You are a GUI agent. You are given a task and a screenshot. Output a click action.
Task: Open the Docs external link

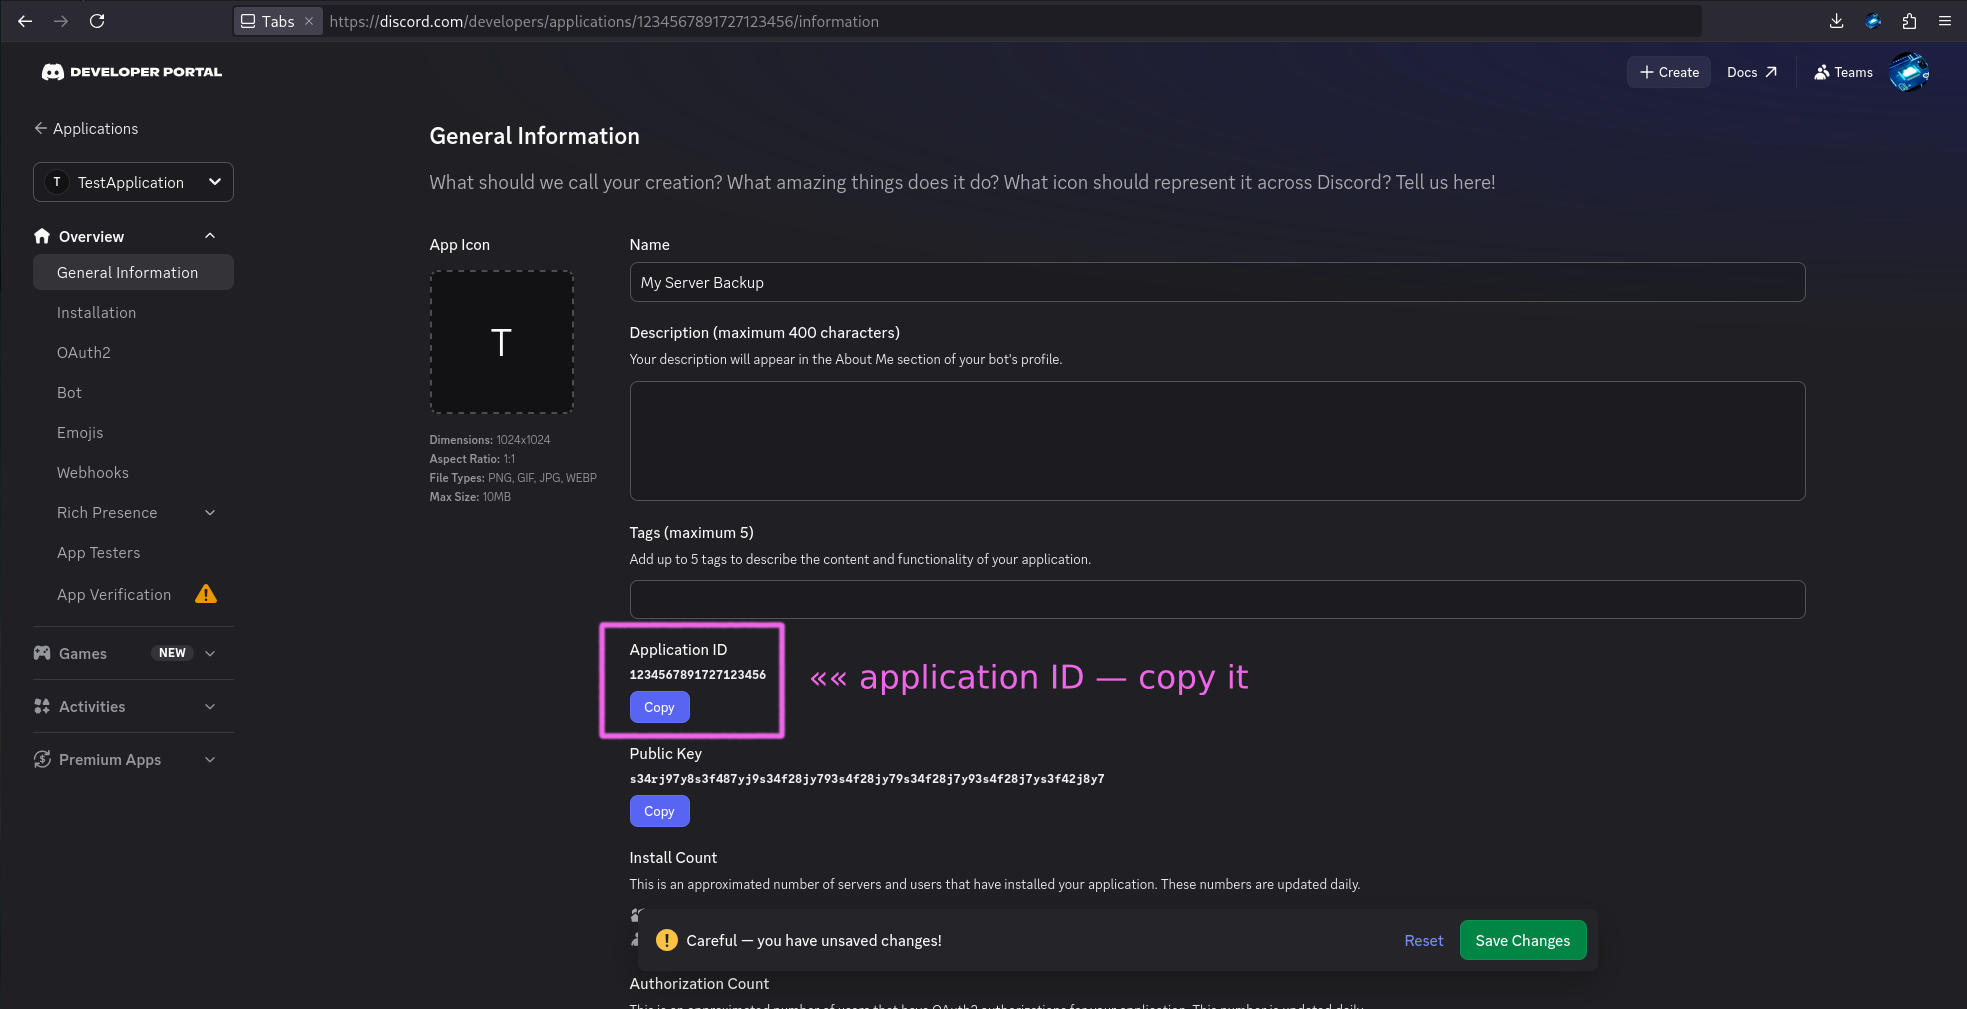[1752, 72]
